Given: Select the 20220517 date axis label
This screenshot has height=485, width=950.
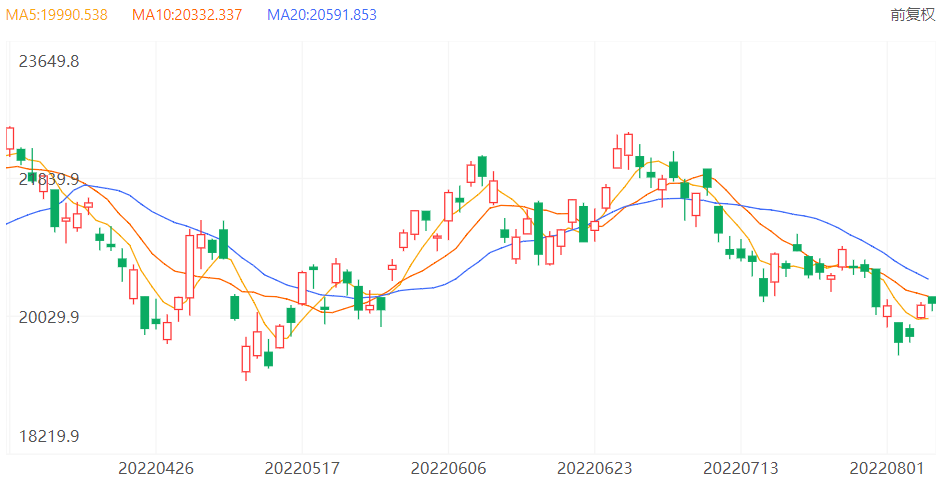Looking at the screenshot, I should [x=302, y=468].
